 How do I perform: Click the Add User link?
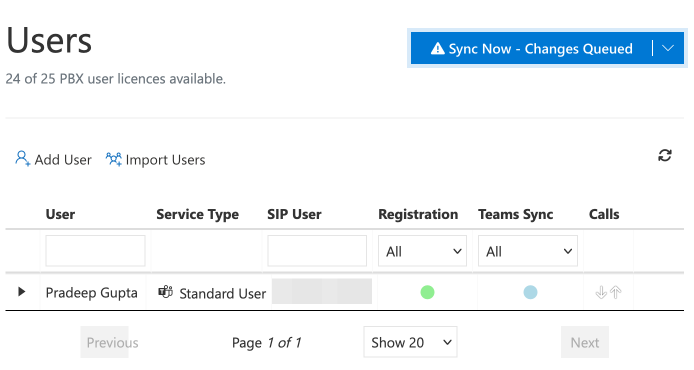tap(53, 159)
